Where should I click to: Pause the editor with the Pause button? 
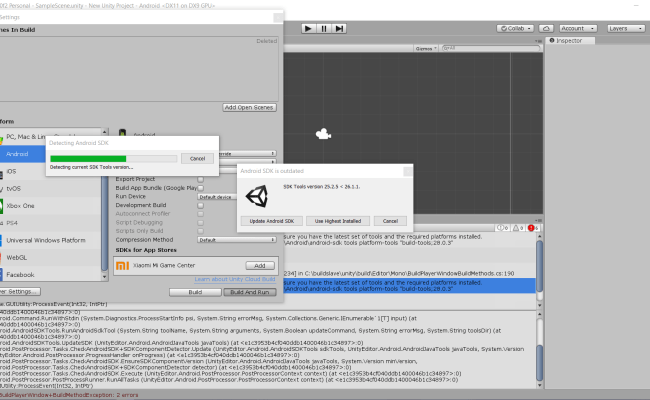coord(324,29)
